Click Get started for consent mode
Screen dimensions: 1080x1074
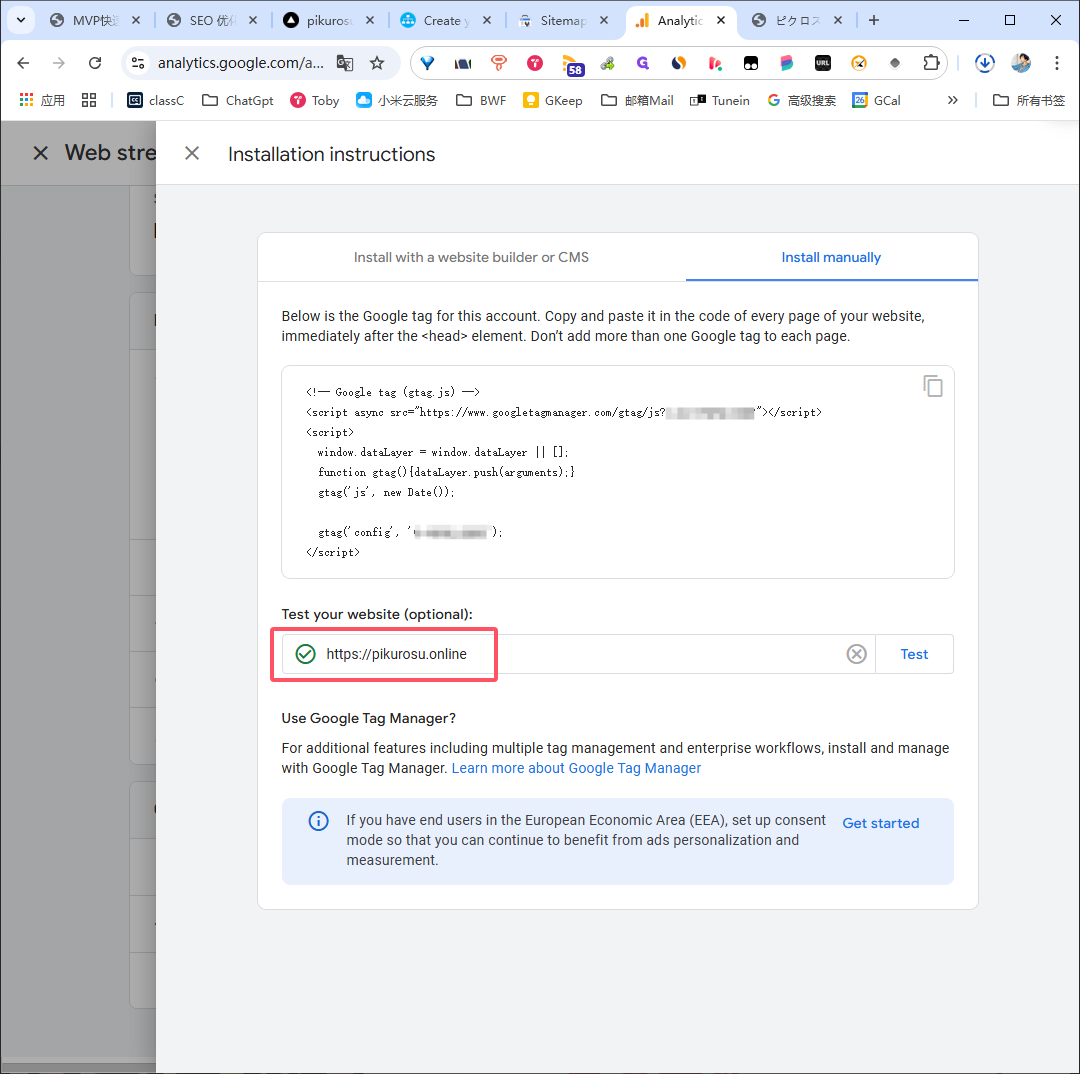pos(880,823)
